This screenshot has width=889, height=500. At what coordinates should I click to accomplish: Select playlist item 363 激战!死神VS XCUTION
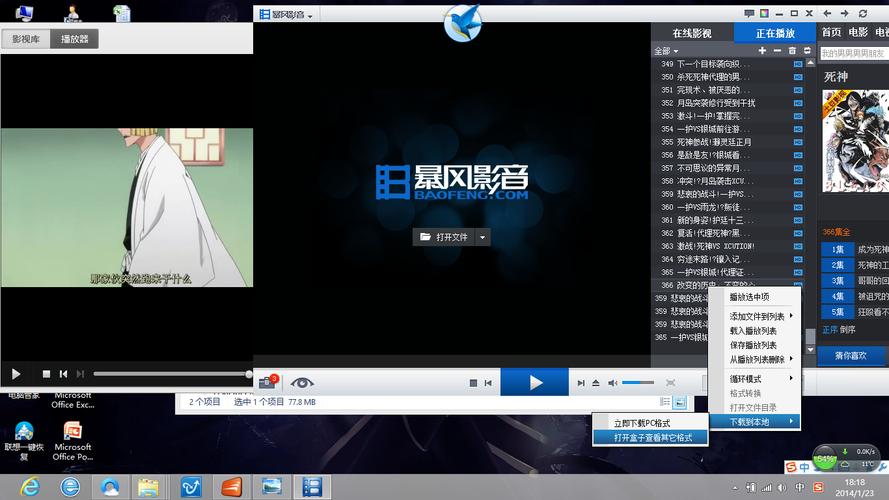click(727, 247)
